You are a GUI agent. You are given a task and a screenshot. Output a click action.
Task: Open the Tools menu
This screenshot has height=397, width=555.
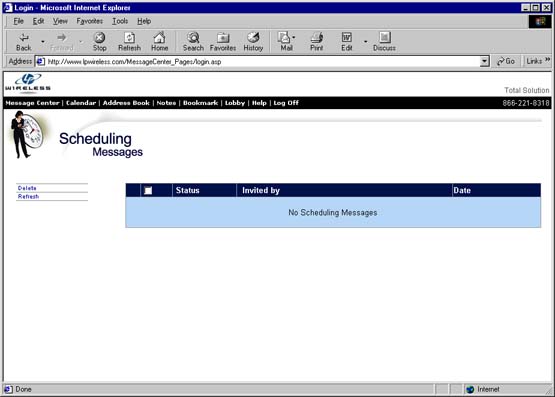tap(120, 21)
